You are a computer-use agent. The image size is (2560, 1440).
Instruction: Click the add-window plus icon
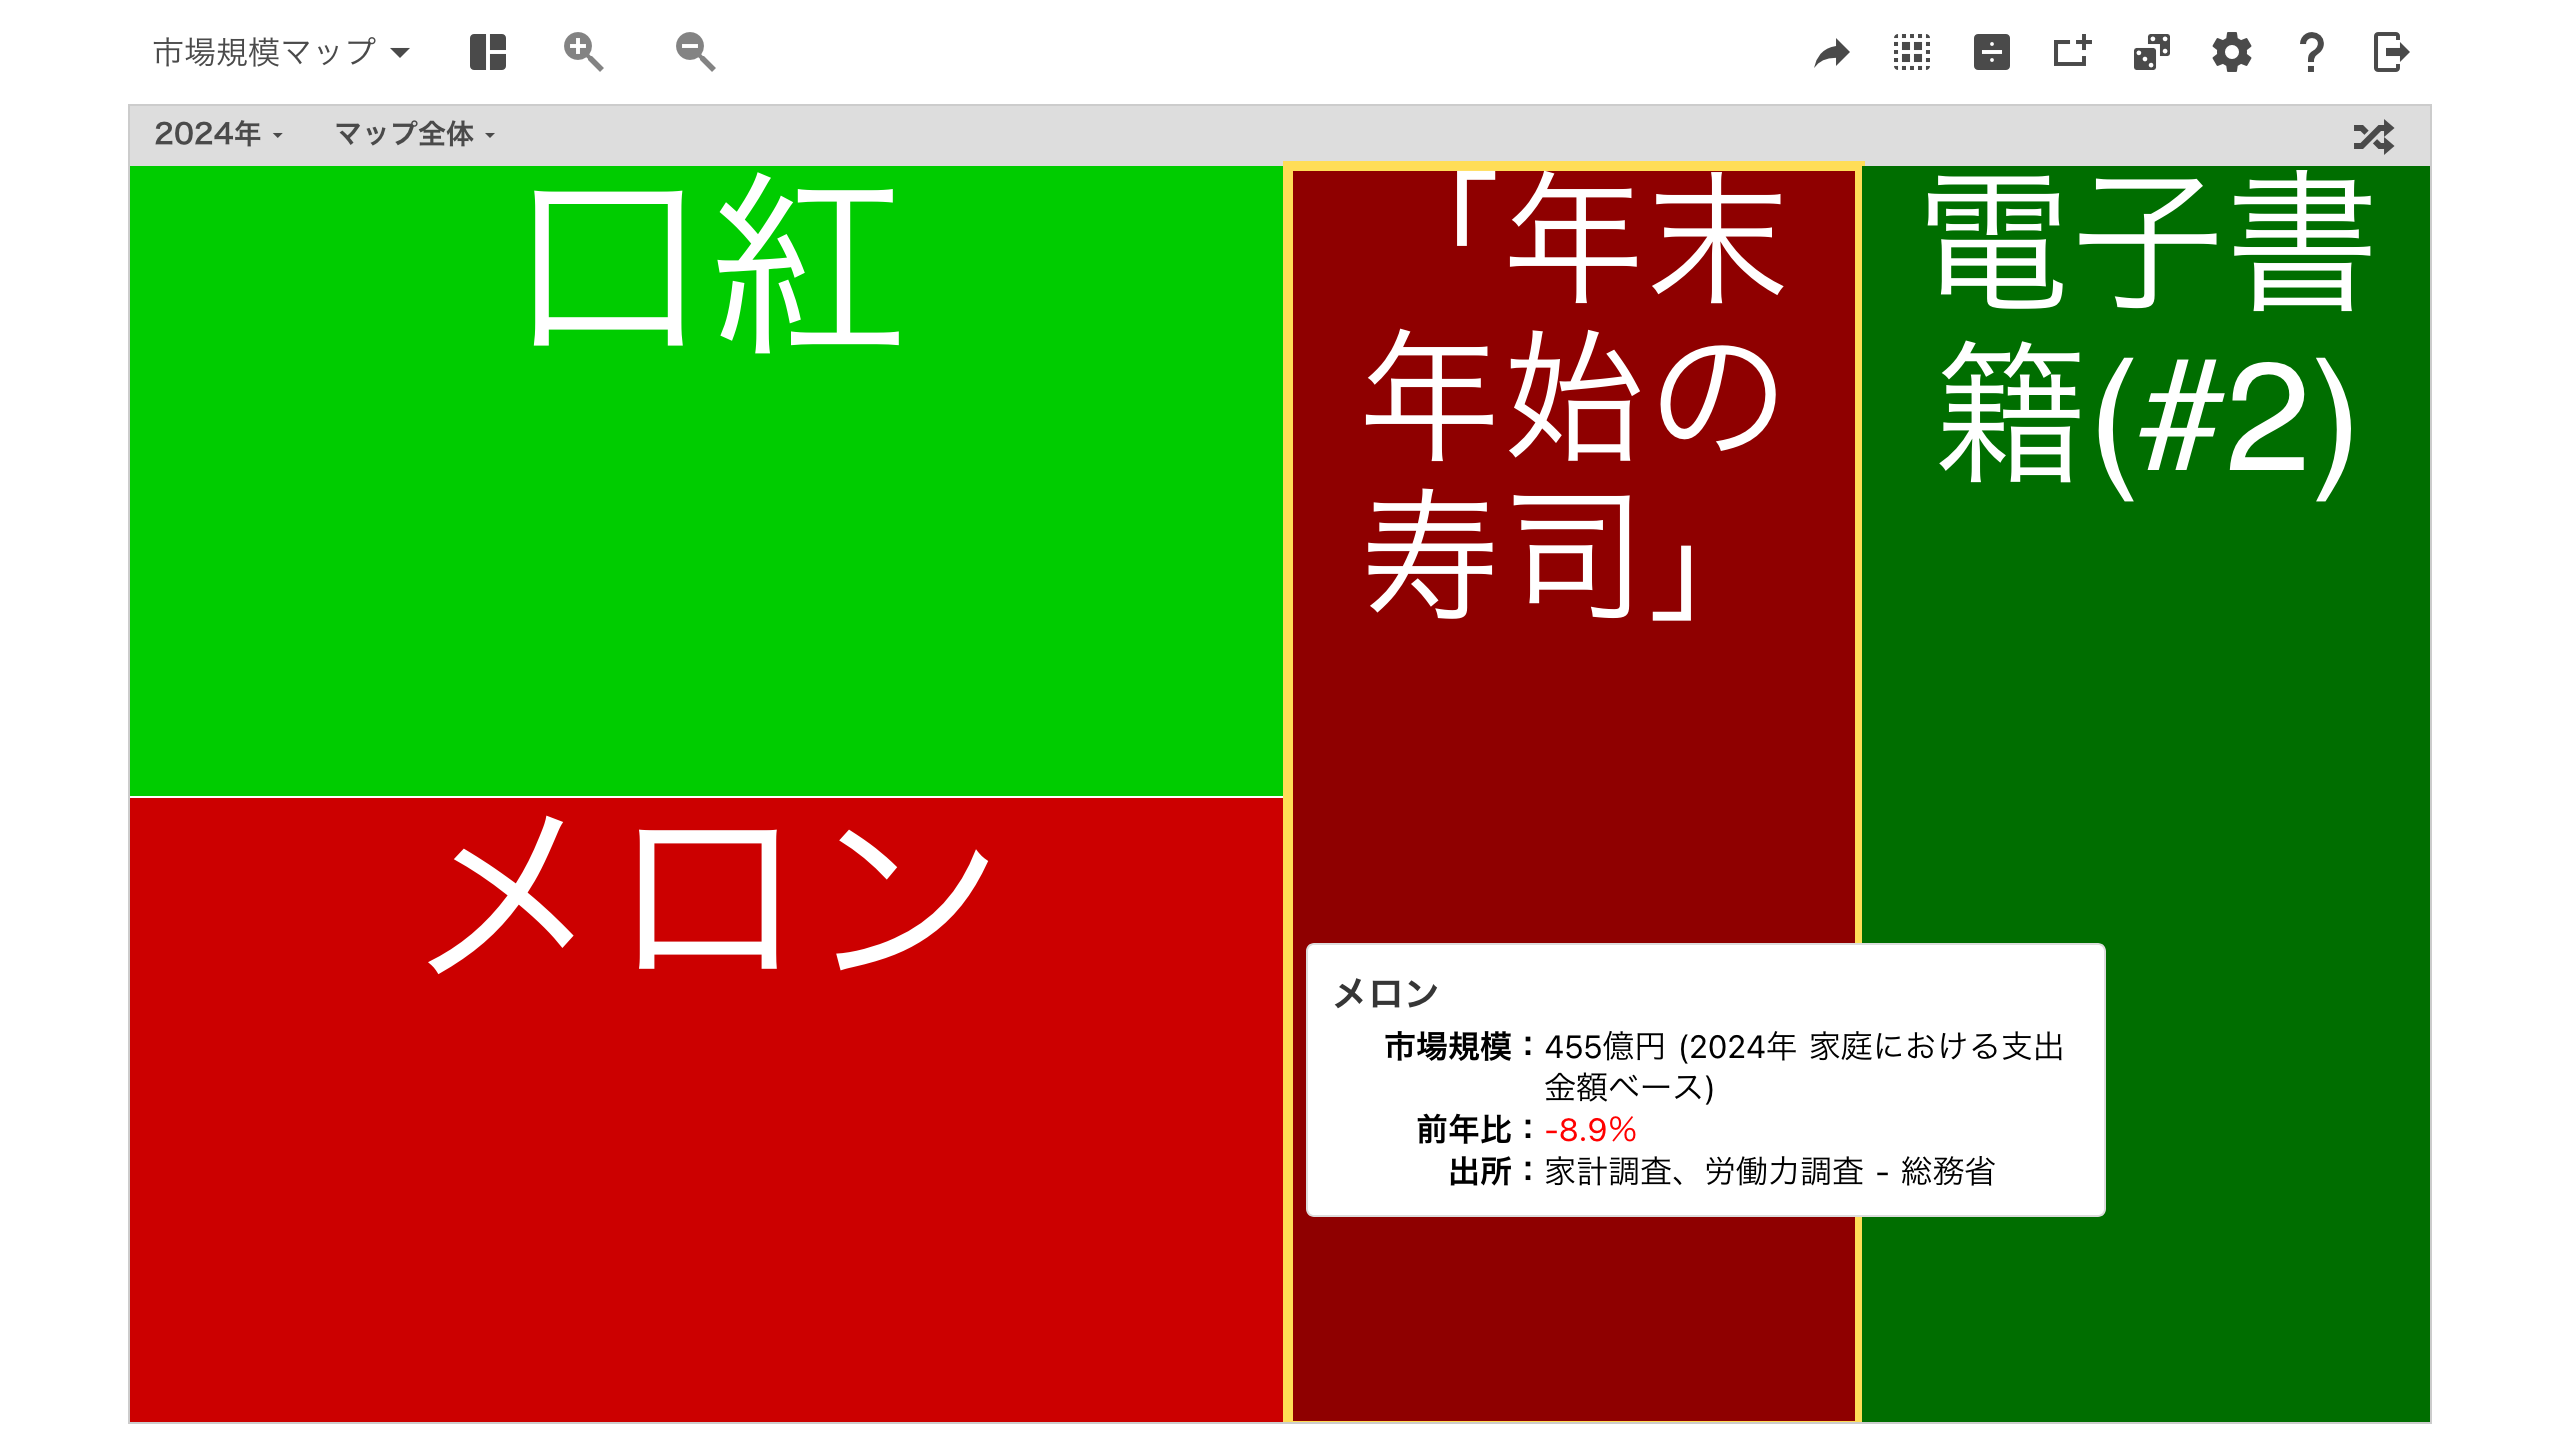point(2072,52)
